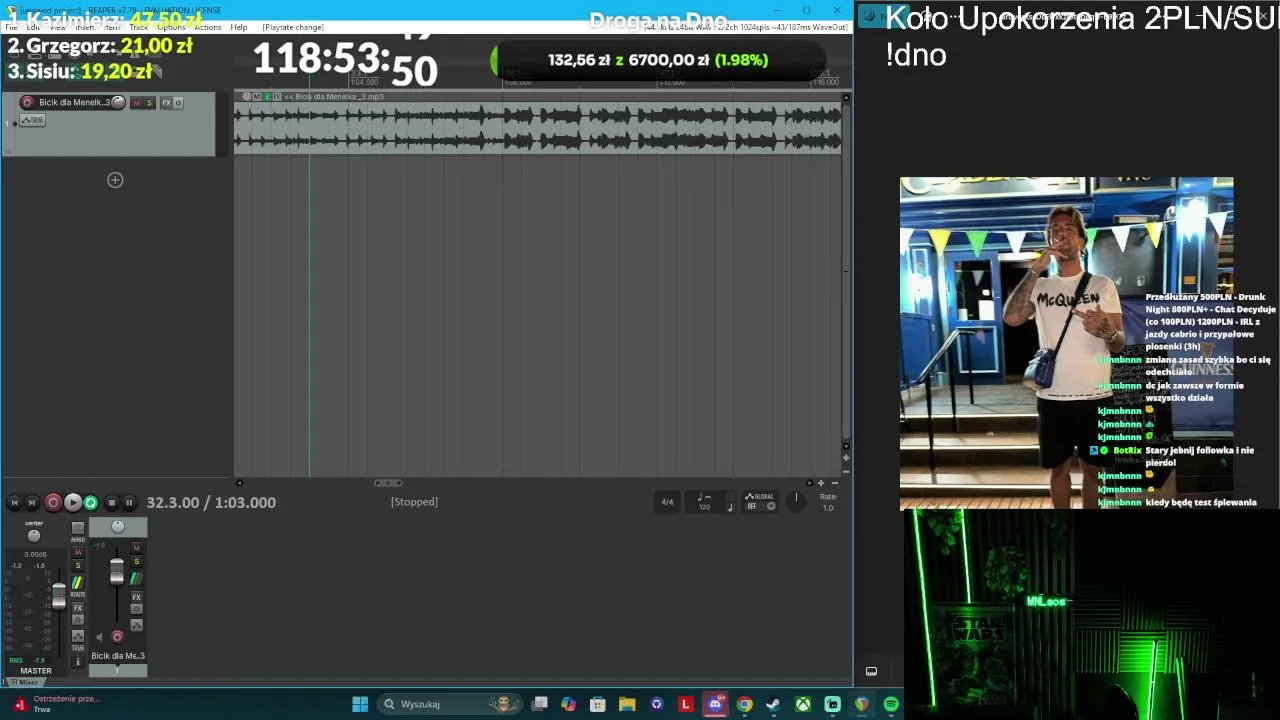The image size is (1280, 720).
Task: Toggle the green Repeat loop button
Action: [91, 503]
